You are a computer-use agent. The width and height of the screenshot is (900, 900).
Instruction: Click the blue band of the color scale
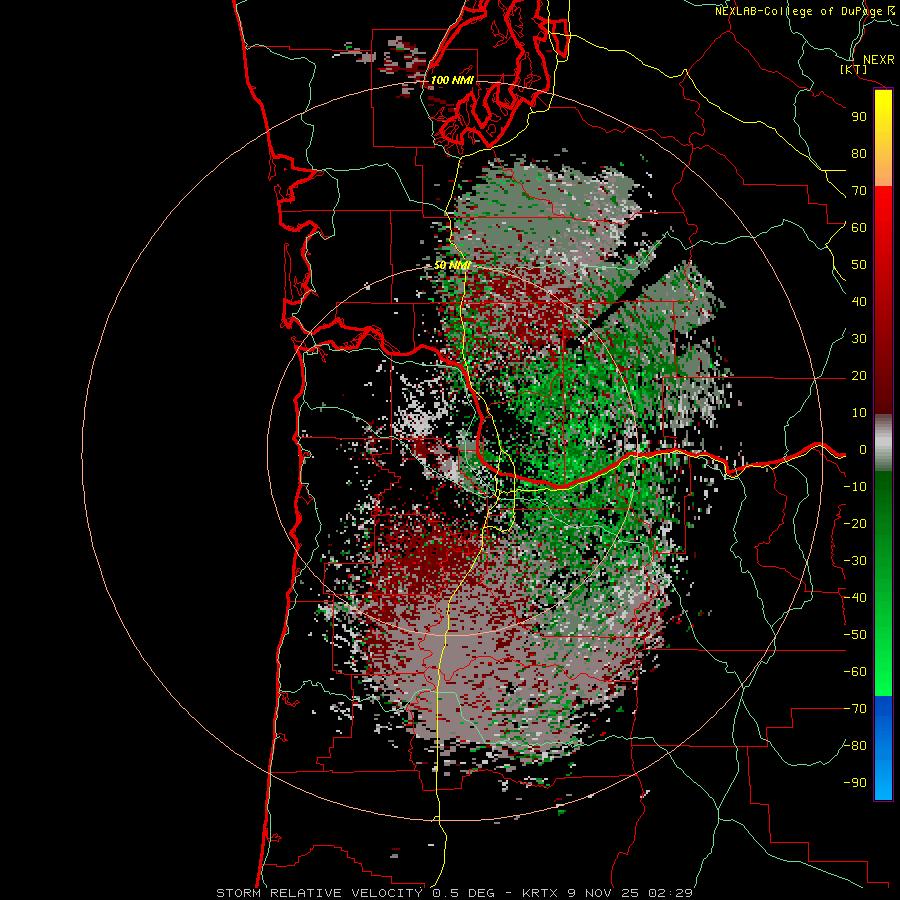(883, 748)
